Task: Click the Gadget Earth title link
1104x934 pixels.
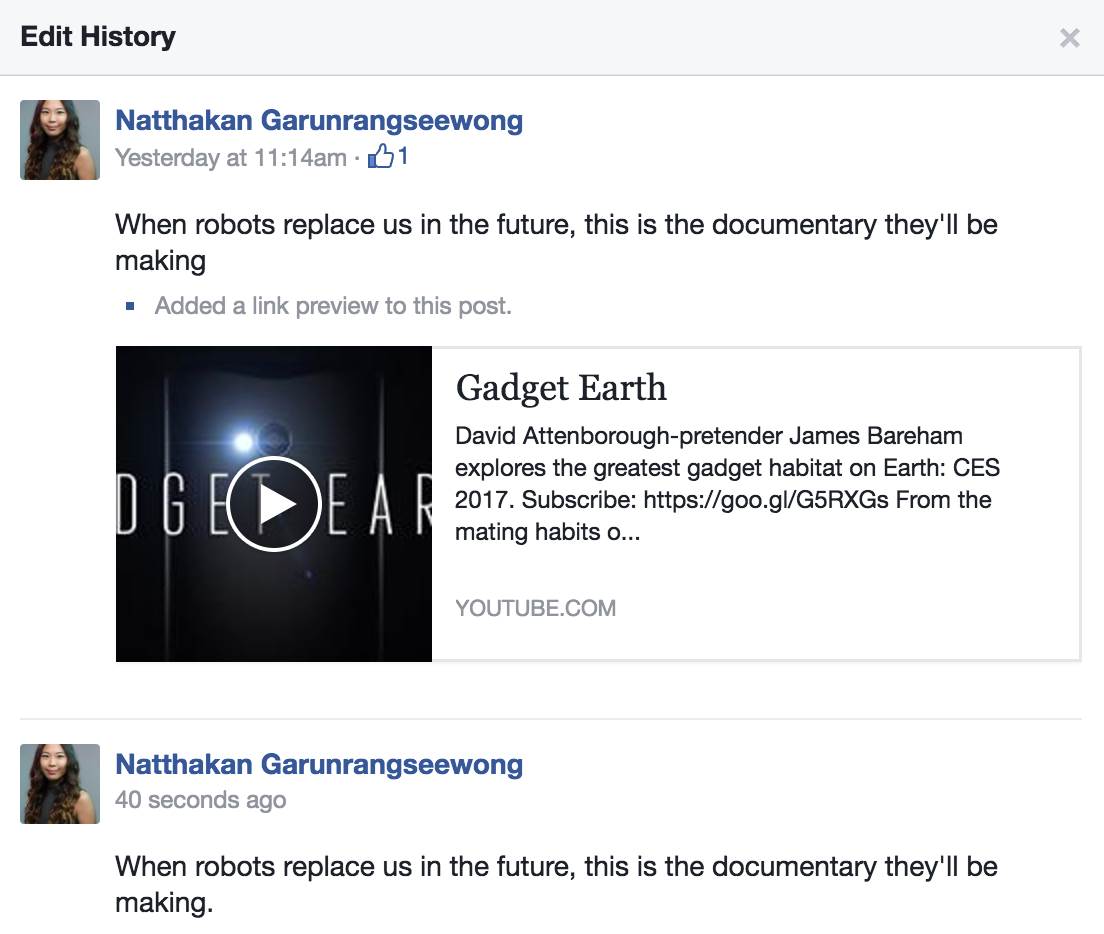Action: pyautogui.click(x=562, y=388)
